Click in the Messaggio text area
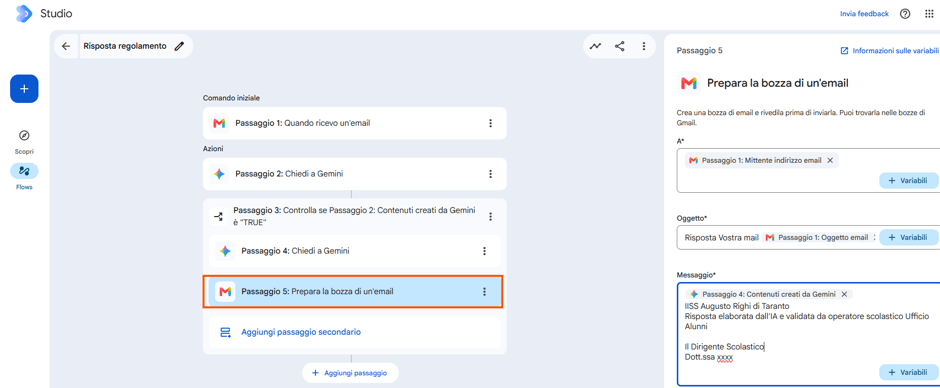 click(808, 334)
